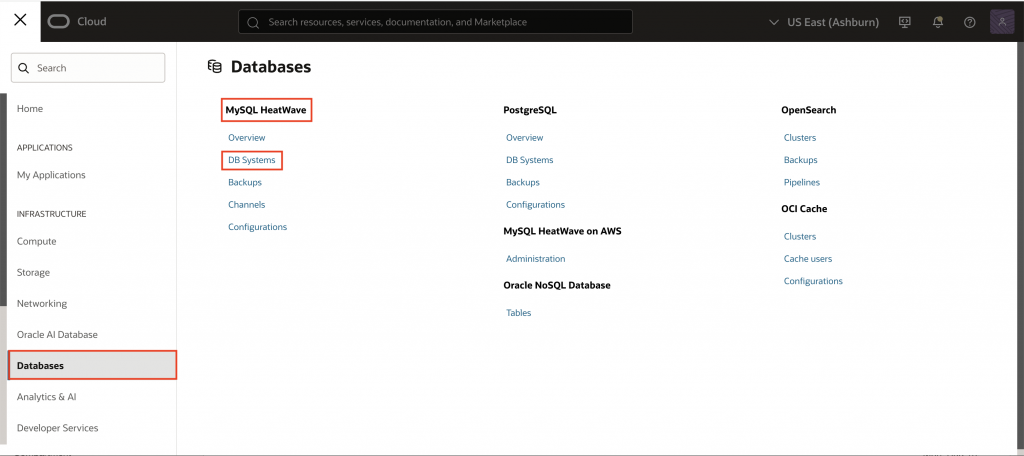Open MySQL HeatWave DB Systems link

pos(251,160)
